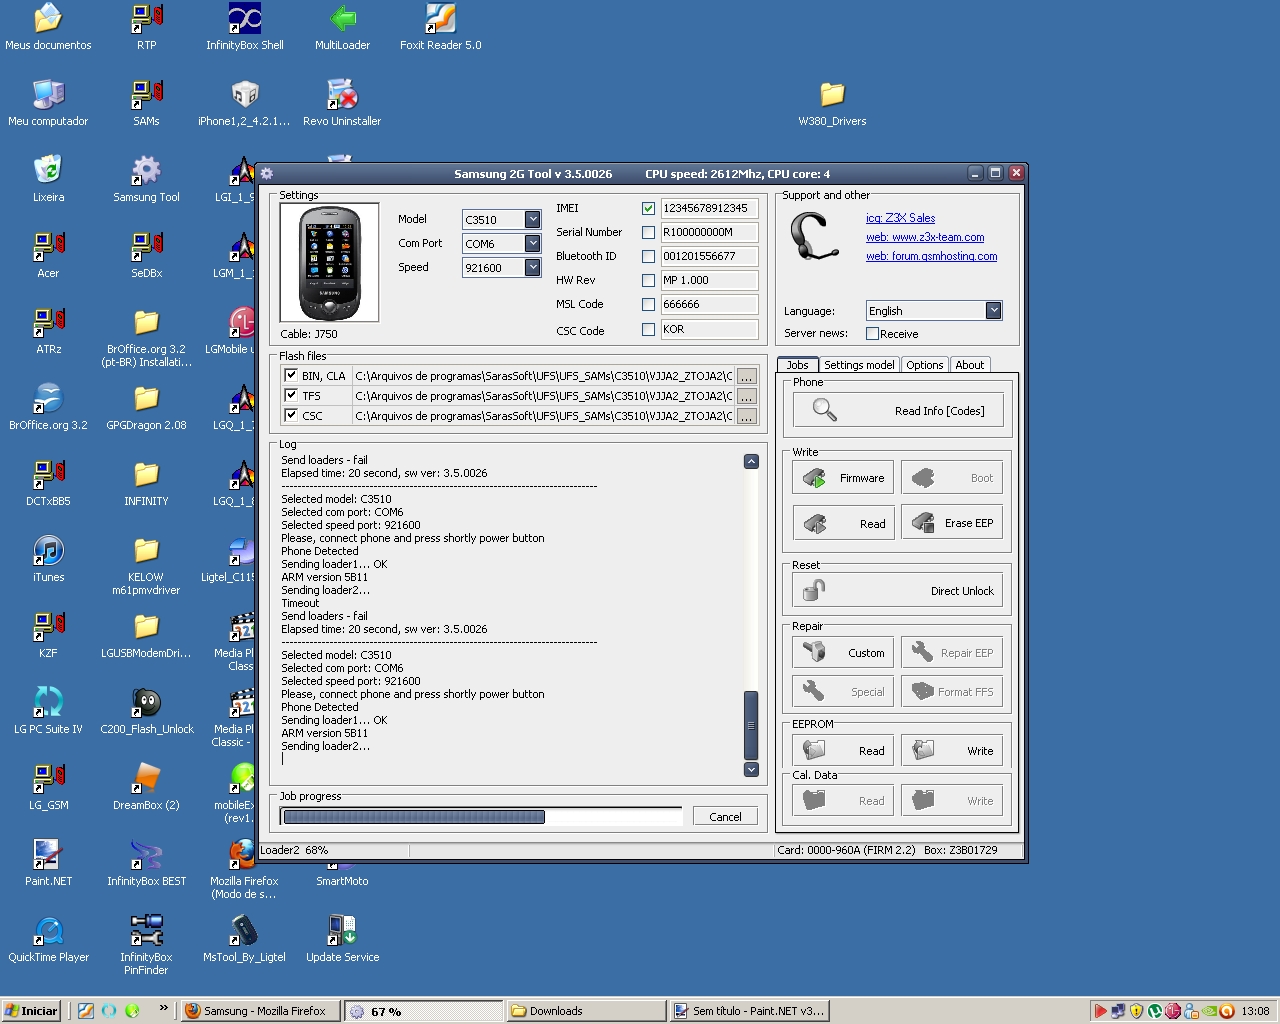Viewport: 1280px width, 1024px height.
Task: Open the InfinityBox PinFinder shortcut
Action: [146, 944]
